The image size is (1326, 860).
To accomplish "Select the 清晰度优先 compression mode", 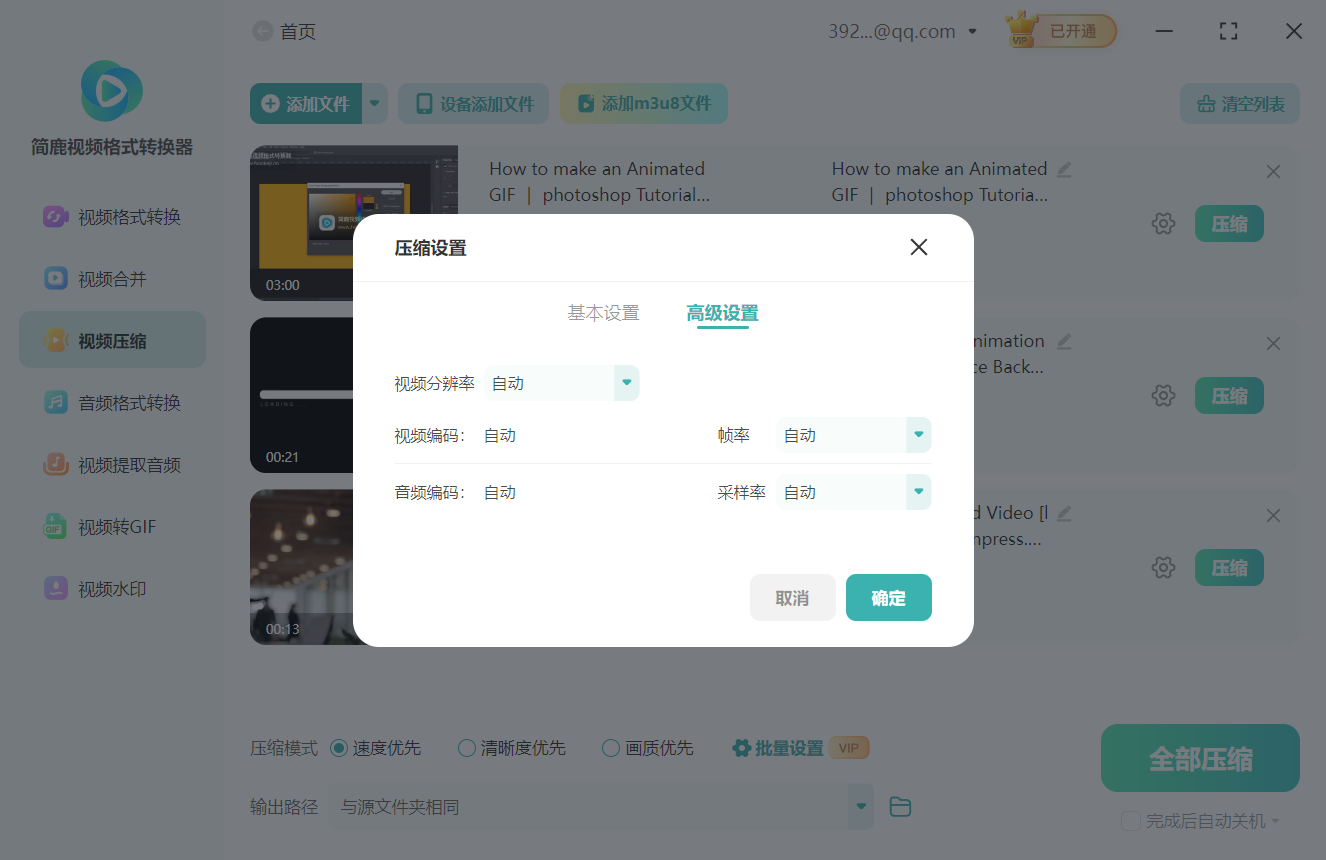I will (x=511, y=747).
